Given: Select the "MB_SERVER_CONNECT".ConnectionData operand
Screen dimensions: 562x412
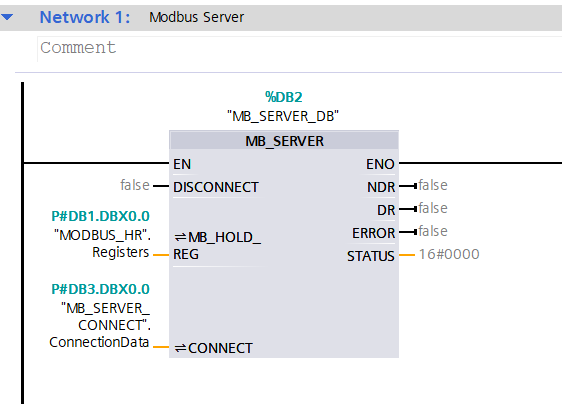Looking at the screenshot, I should tap(100, 325).
